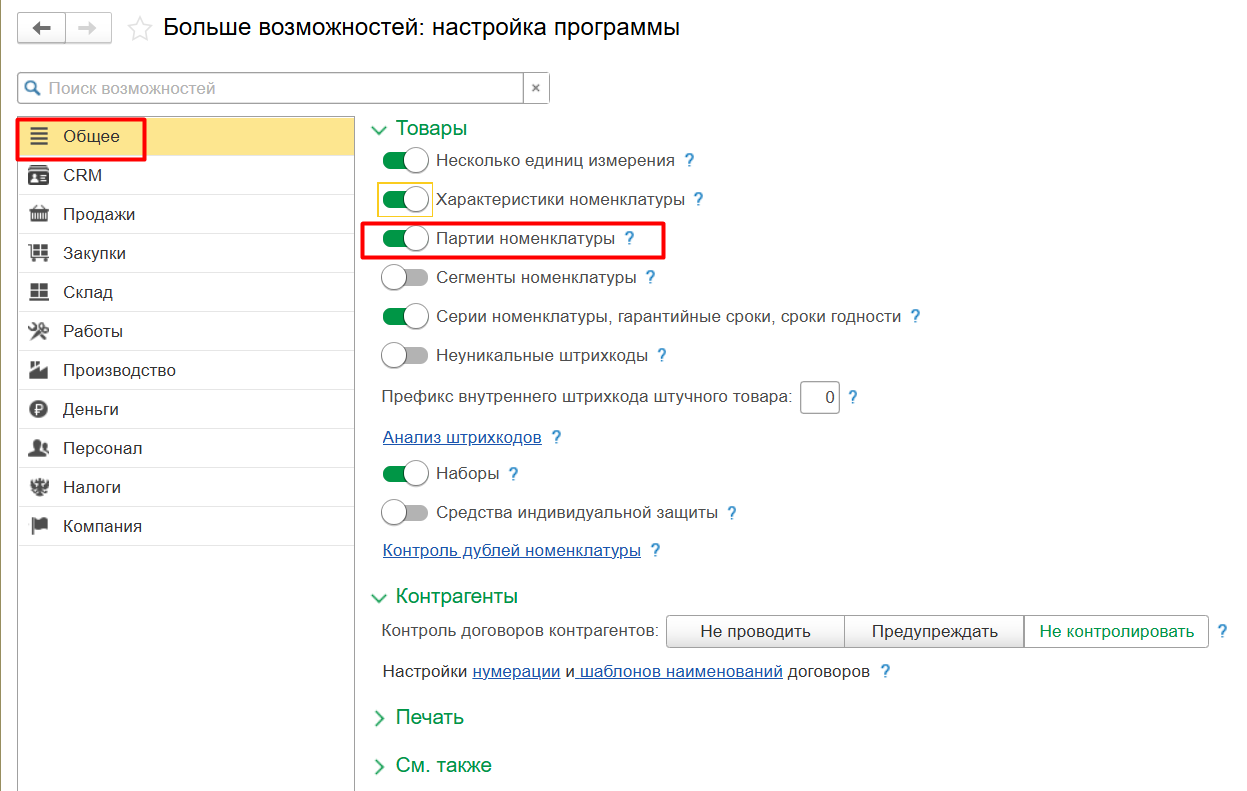Open help for barcode prefix field
This screenshot has height=791, width=1247.
pos(853,397)
